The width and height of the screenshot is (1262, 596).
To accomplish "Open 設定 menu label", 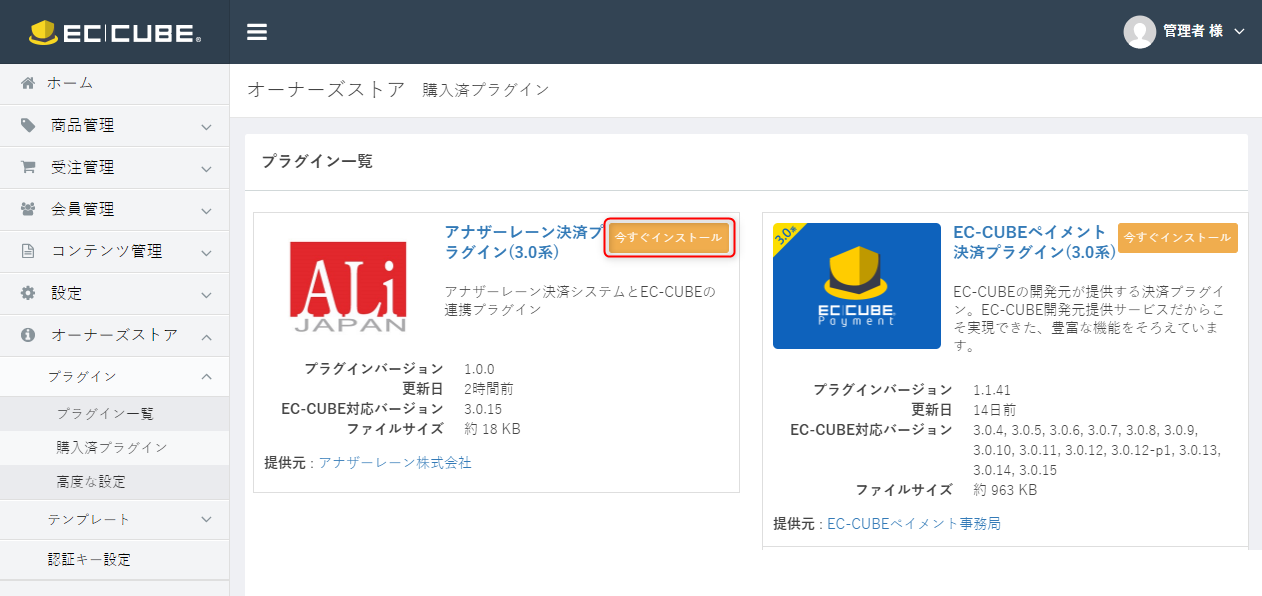I will coord(67,293).
